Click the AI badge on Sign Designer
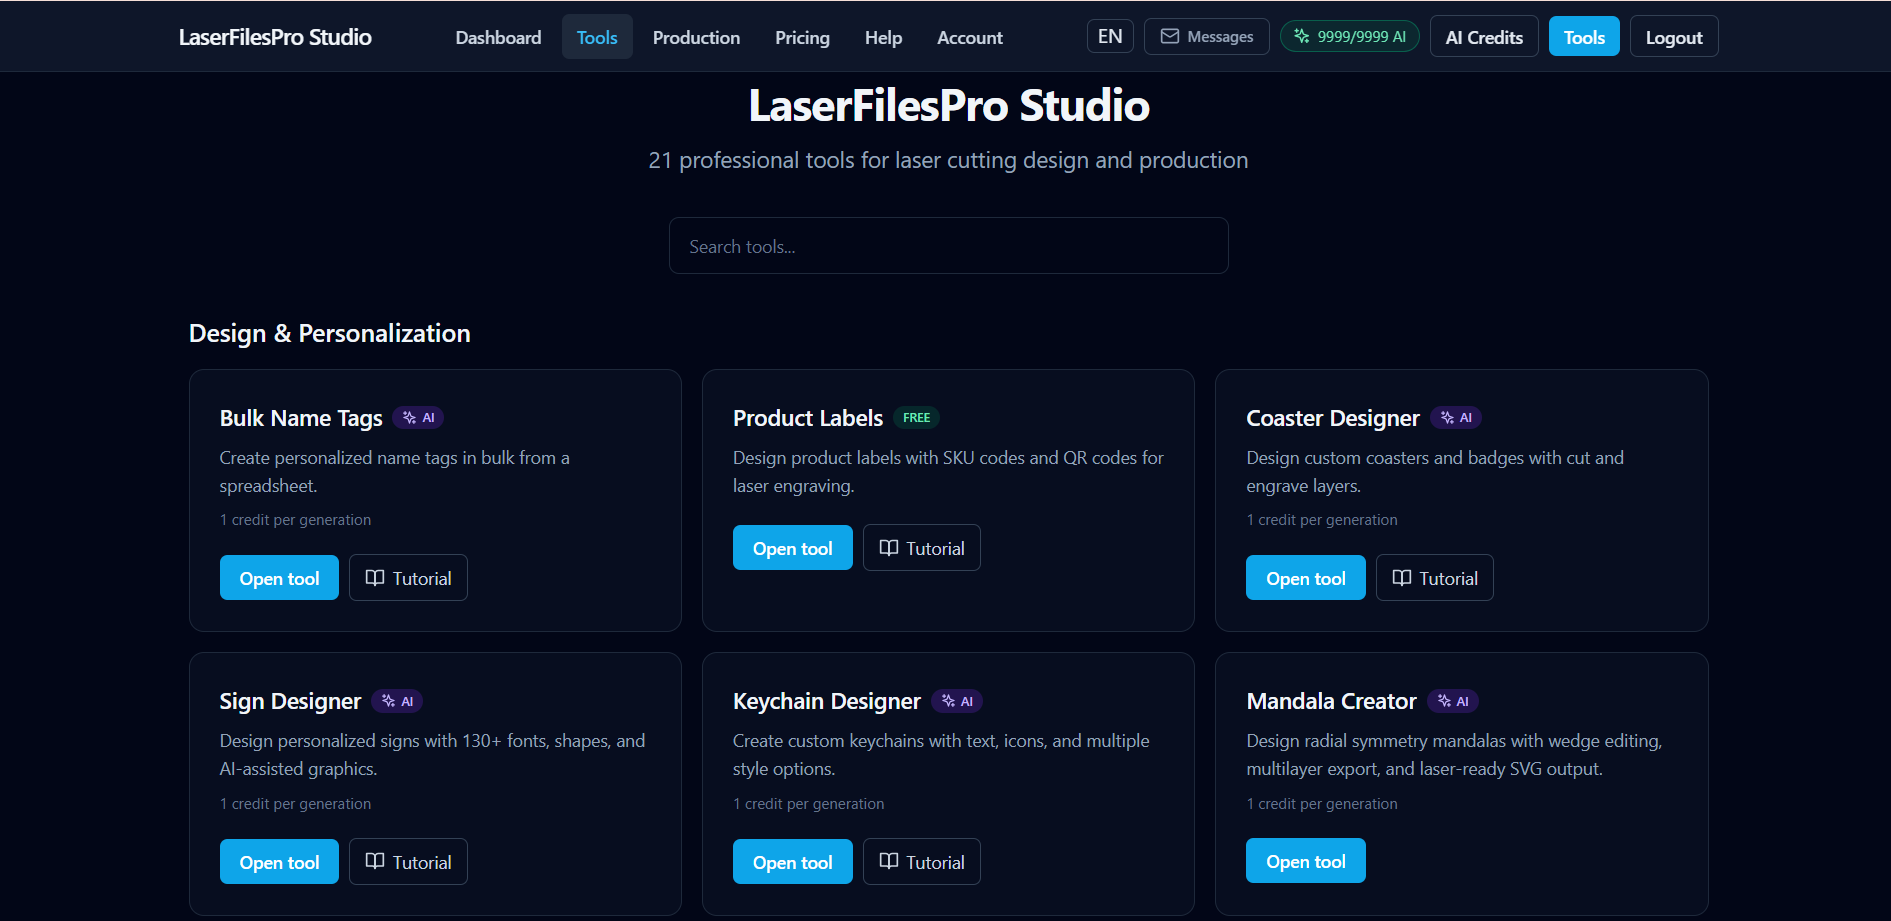The width and height of the screenshot is (1891, 921). pos(397,701)
